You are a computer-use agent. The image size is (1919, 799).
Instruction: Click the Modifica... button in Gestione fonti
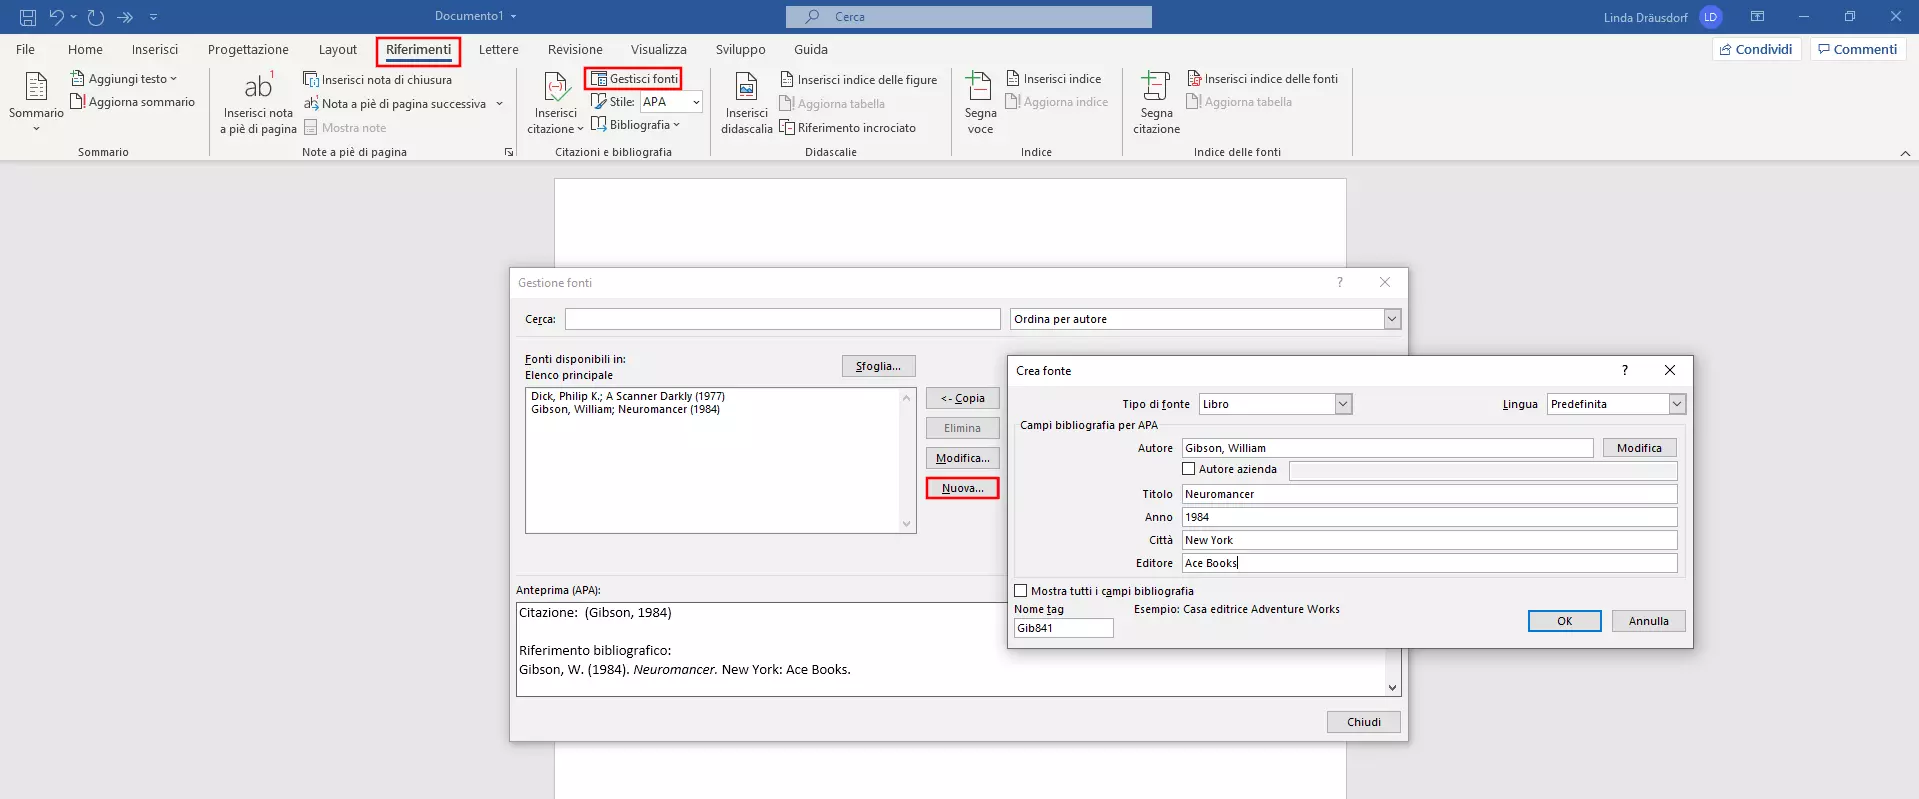962,458
